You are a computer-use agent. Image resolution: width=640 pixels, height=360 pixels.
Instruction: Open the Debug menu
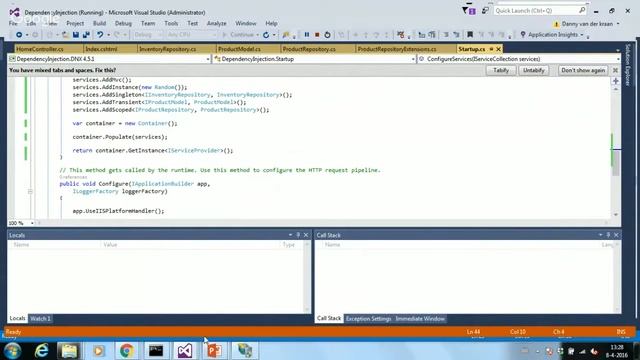(x=123, y=23)
